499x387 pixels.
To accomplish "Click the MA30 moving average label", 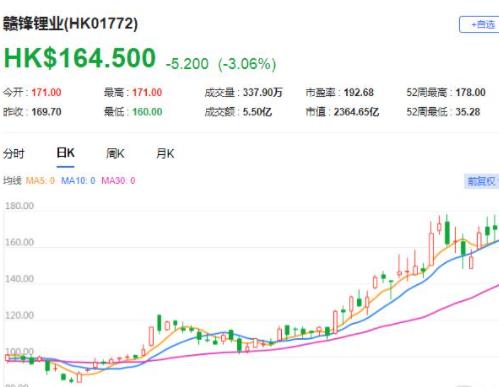I will (x=118, y=181).
